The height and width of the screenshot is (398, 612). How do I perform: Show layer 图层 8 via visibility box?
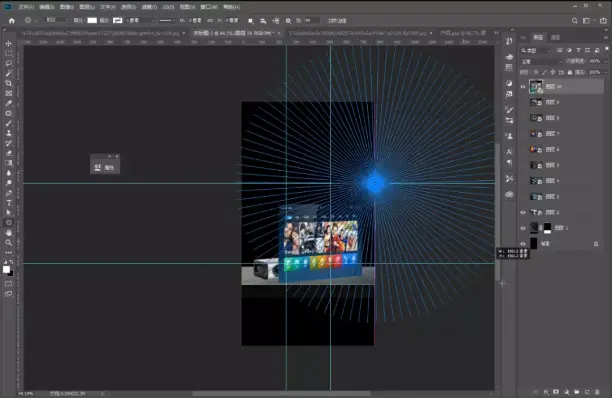pyautogui.click(x=523, y=118)
